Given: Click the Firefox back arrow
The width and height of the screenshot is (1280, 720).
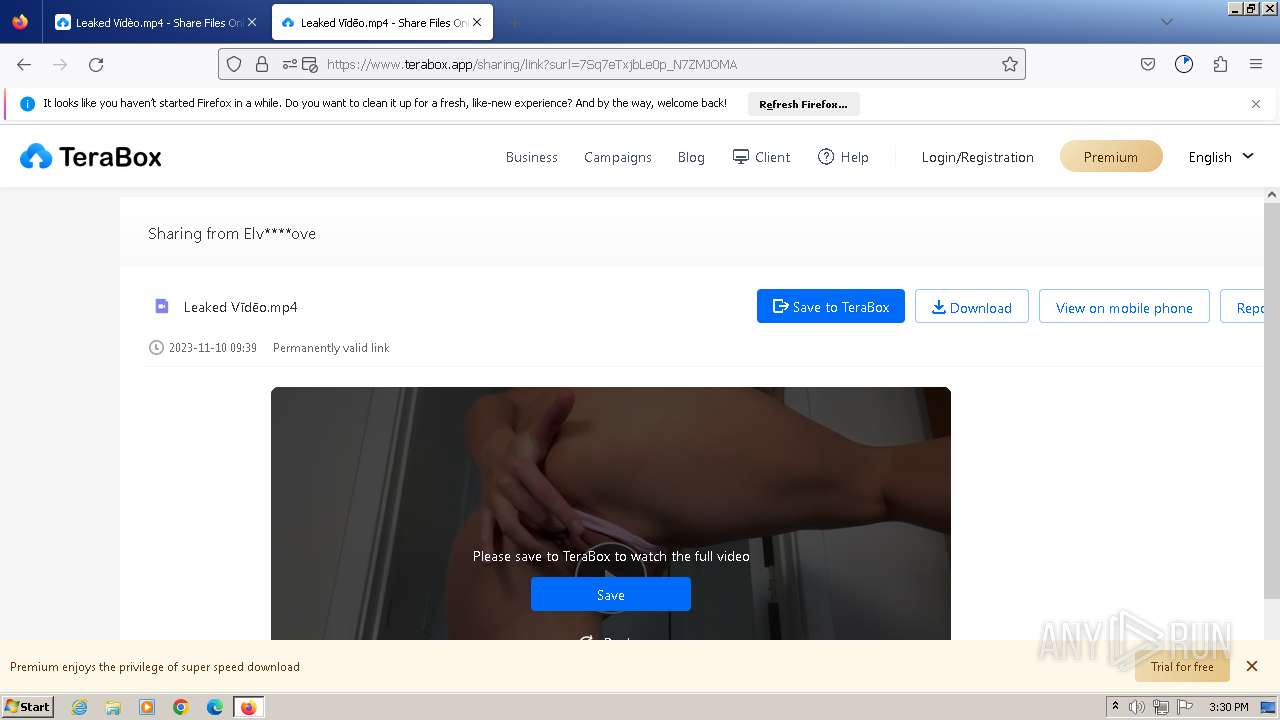Looking at the screenshot, I should [x=24, y=64].
